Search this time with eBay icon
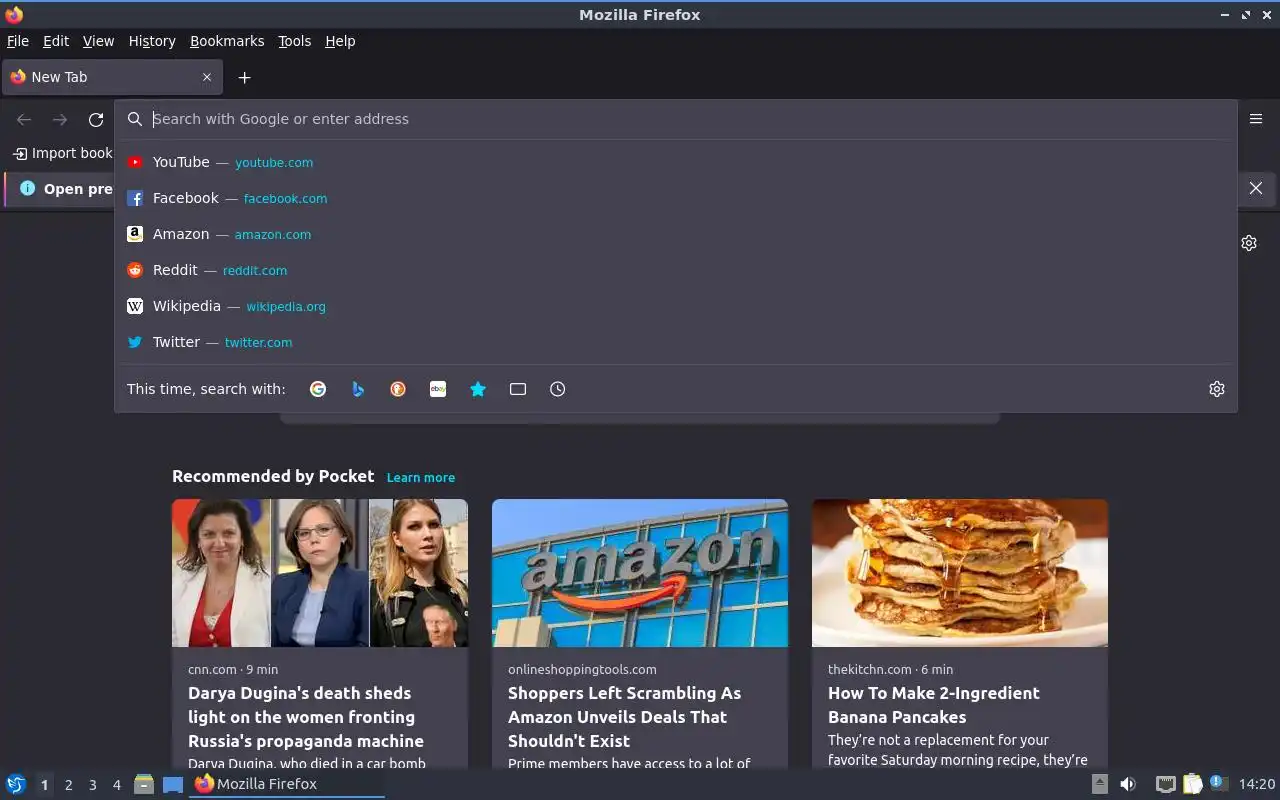The width and height of the screenshot is (1280, 800). 438,389
